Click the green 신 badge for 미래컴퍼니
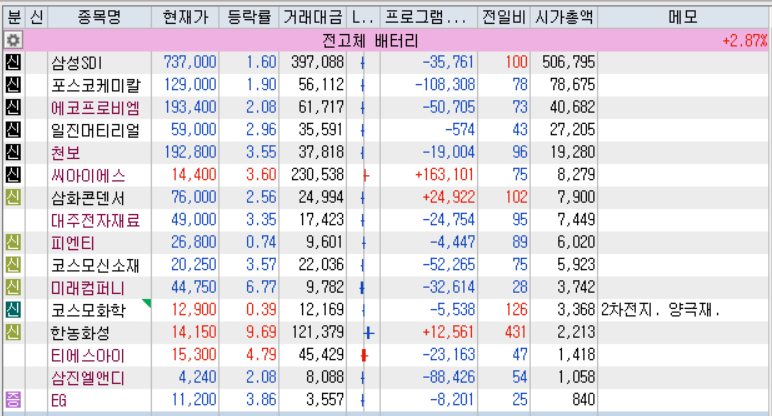The width and height of the screenshot is (772, 416). click(x=13, y=288)
